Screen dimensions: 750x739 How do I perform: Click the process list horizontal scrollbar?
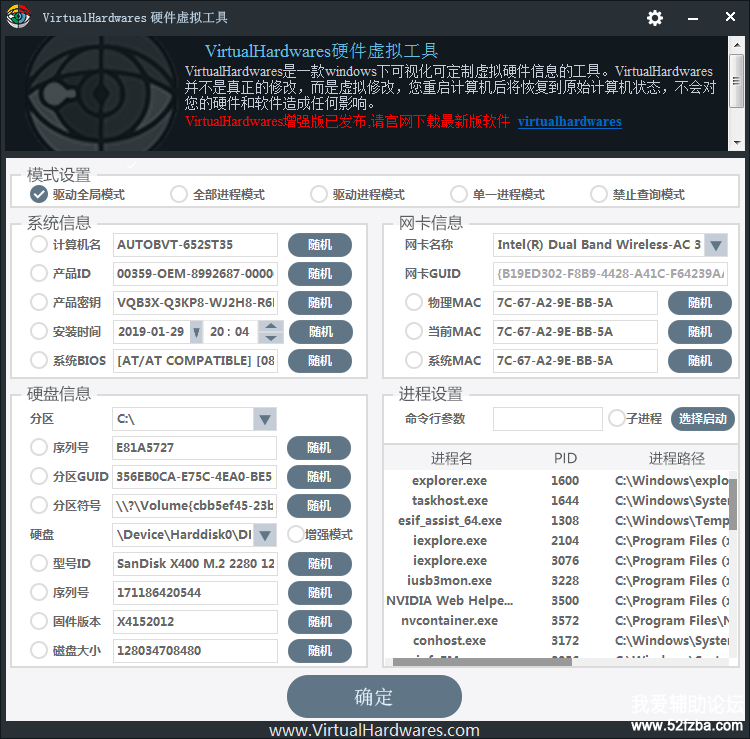pos(482,662)
